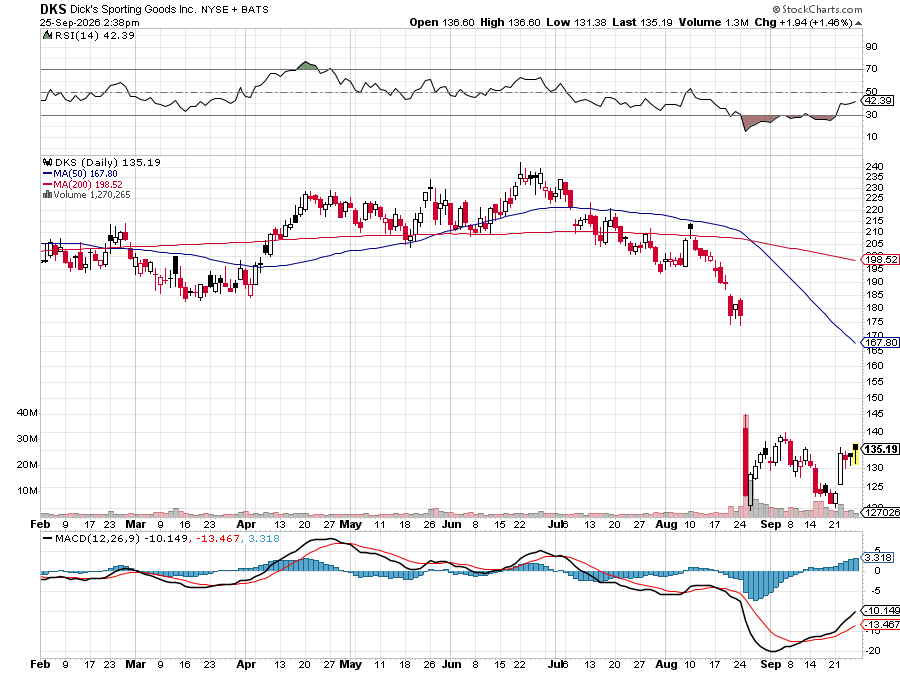Click the 90 level on RSI axis
Image resolution: width=900 pixels, height=673 pixels.
871,47
